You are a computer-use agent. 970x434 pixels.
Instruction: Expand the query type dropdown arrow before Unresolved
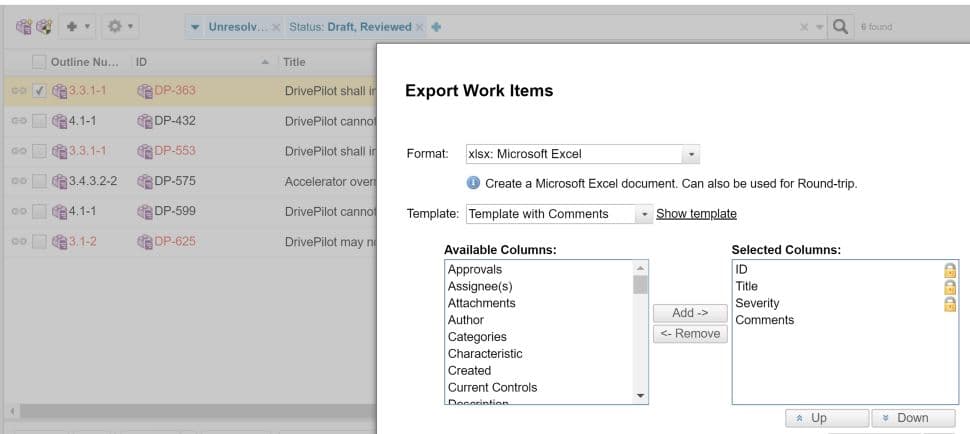(x=195, y=27)
